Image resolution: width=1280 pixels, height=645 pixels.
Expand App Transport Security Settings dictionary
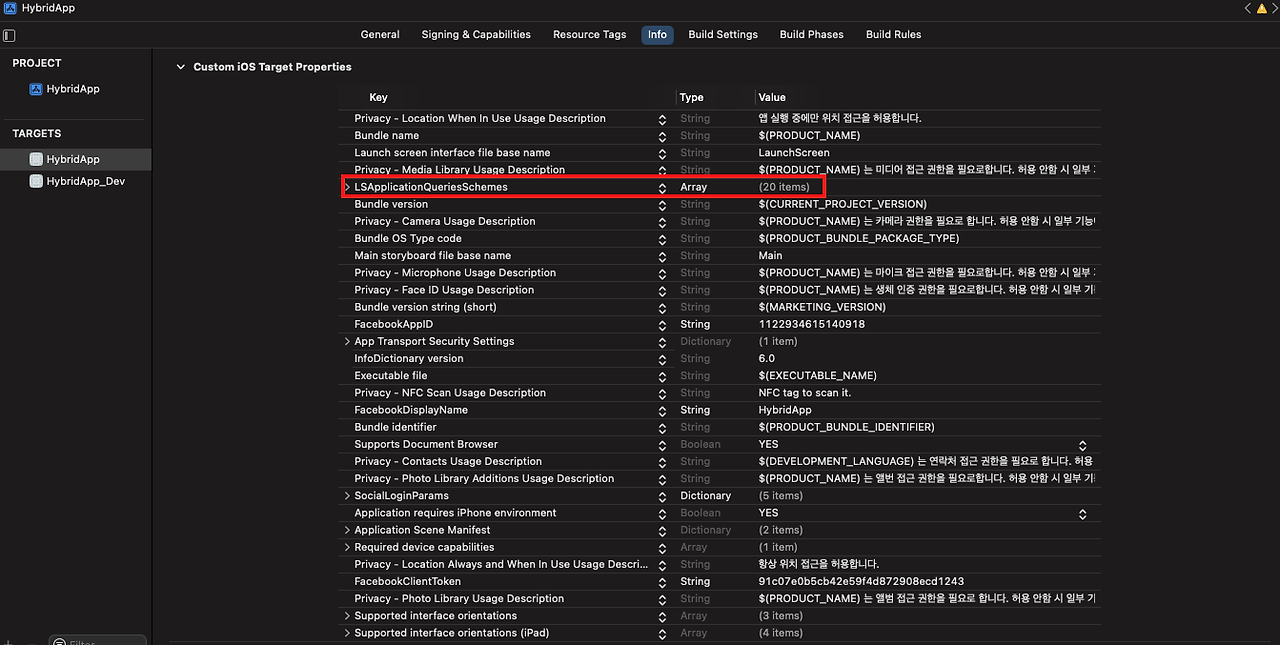[x=347, y=342]
